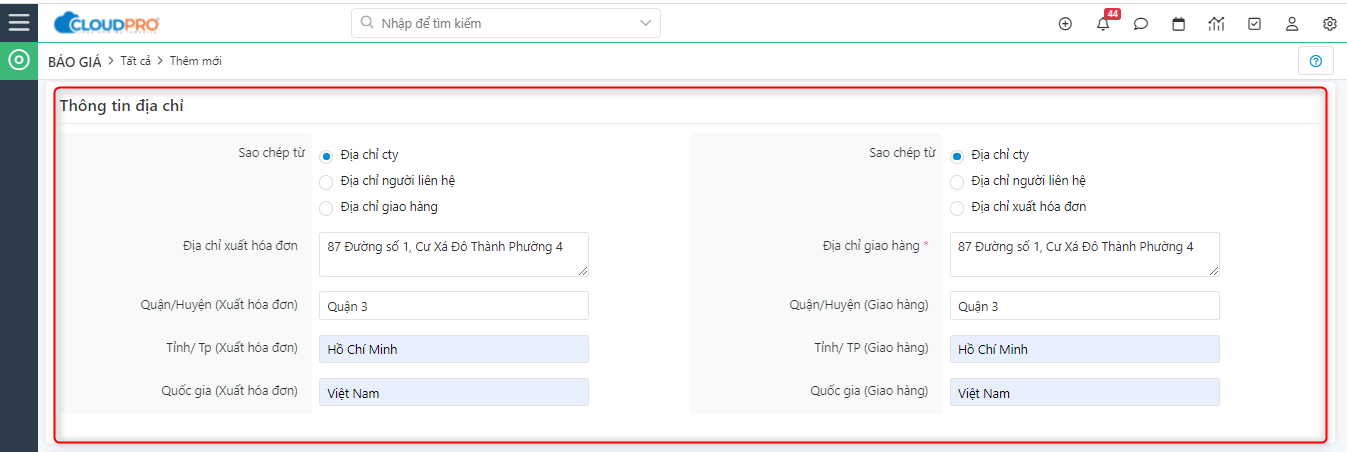Open the hamburger main menu
The width and height of the screenshot is (1347, 452).
[18, 21]
